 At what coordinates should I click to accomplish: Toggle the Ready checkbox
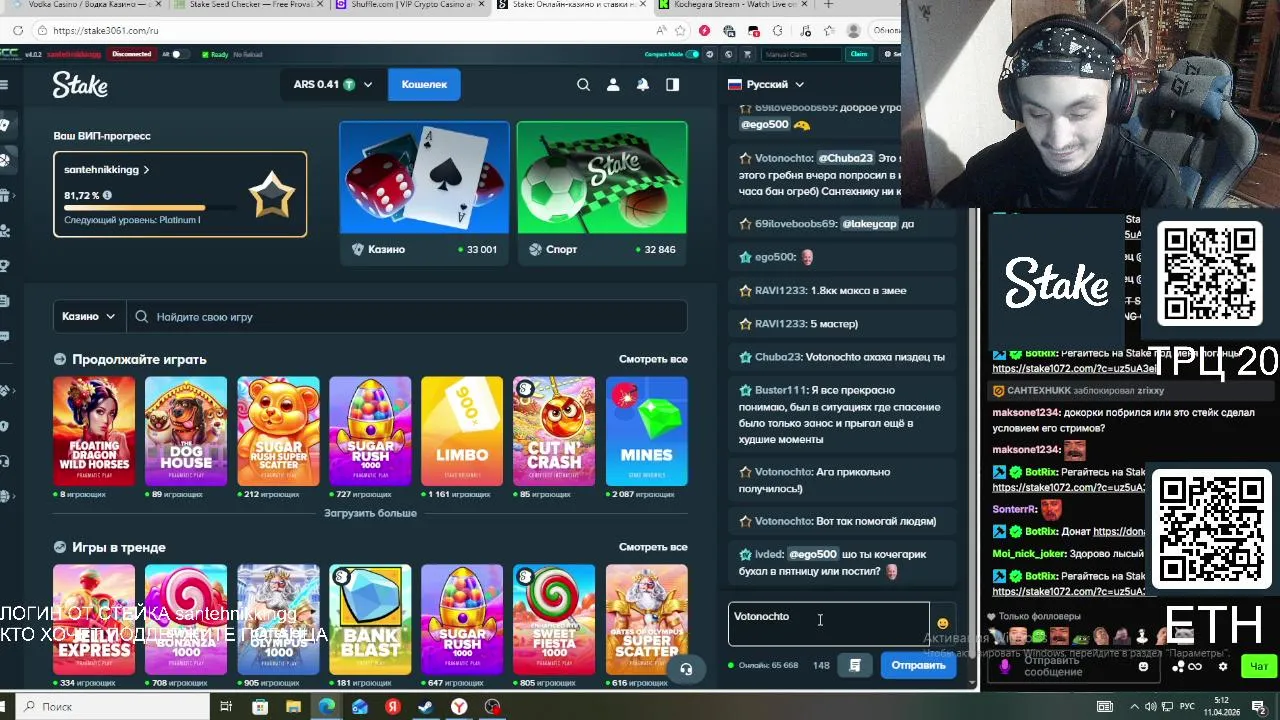205,54
